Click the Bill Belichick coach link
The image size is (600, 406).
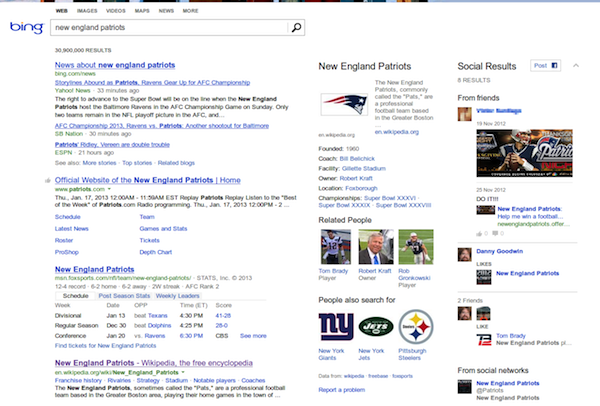coord(357,159)
